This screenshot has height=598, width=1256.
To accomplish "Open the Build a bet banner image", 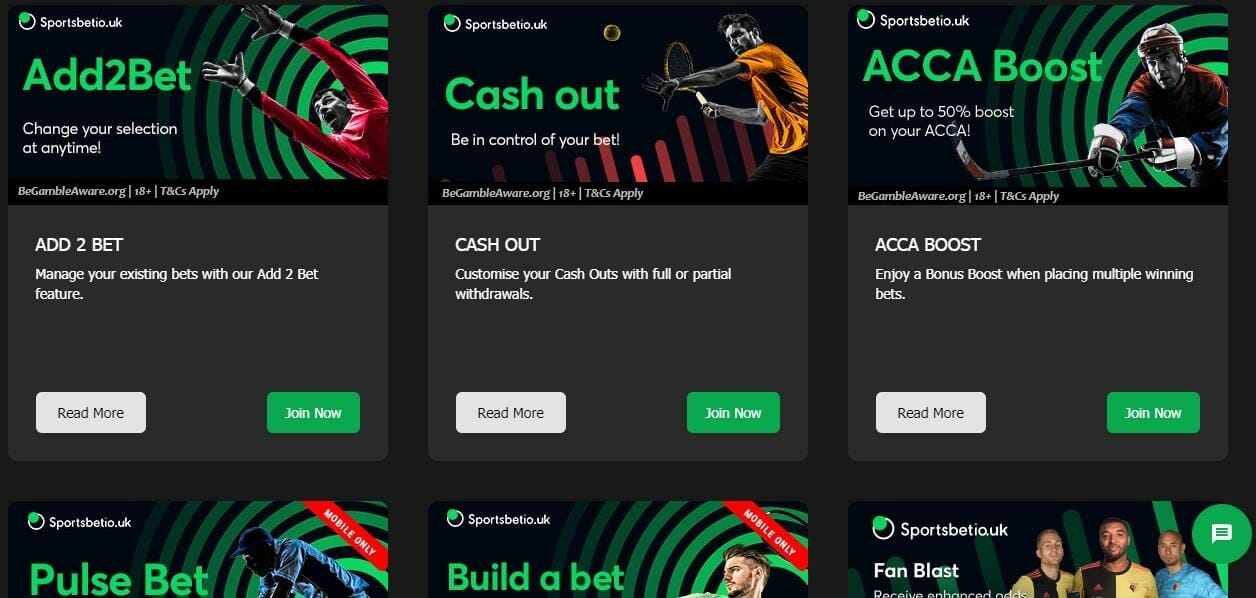I will [618, 549].
